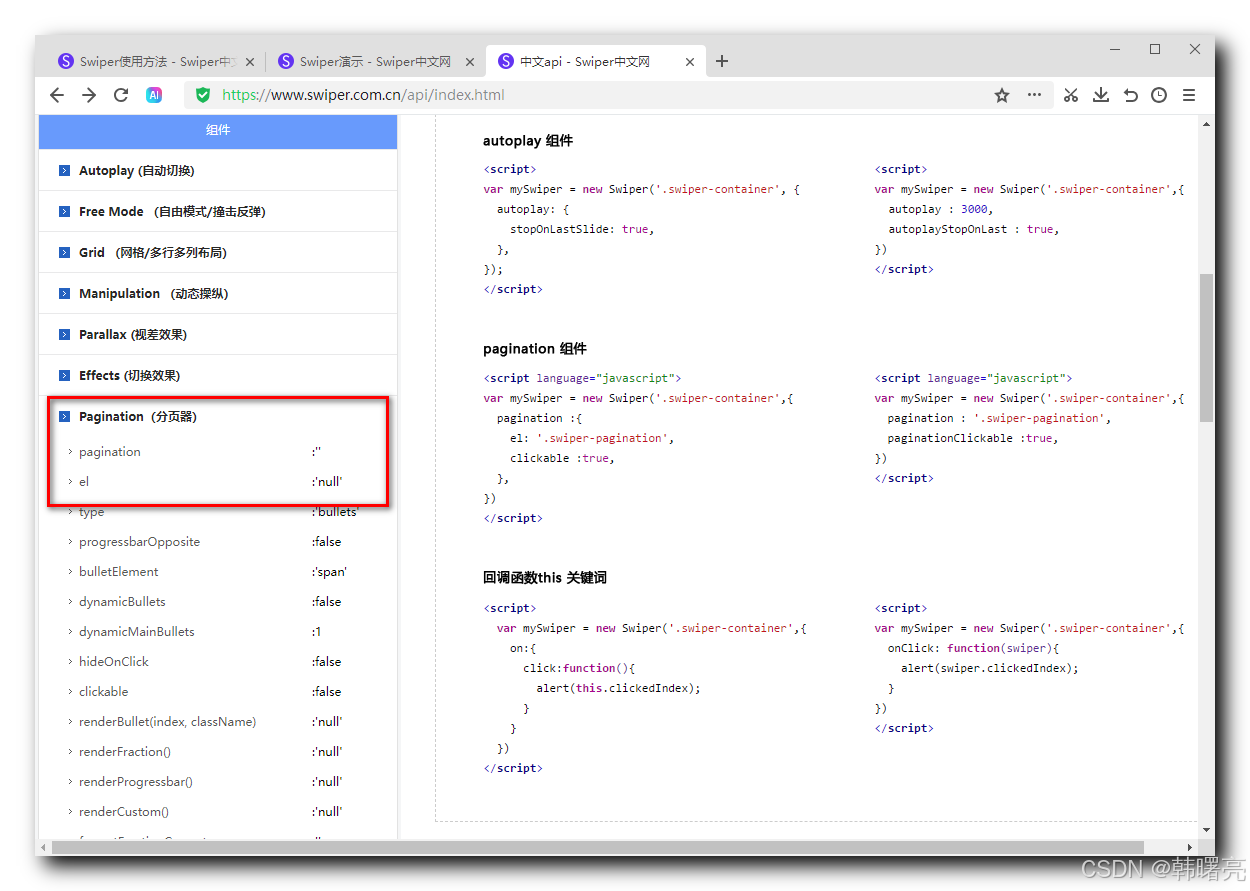Click the Grid section blue arrow icon

pos(64,253)
